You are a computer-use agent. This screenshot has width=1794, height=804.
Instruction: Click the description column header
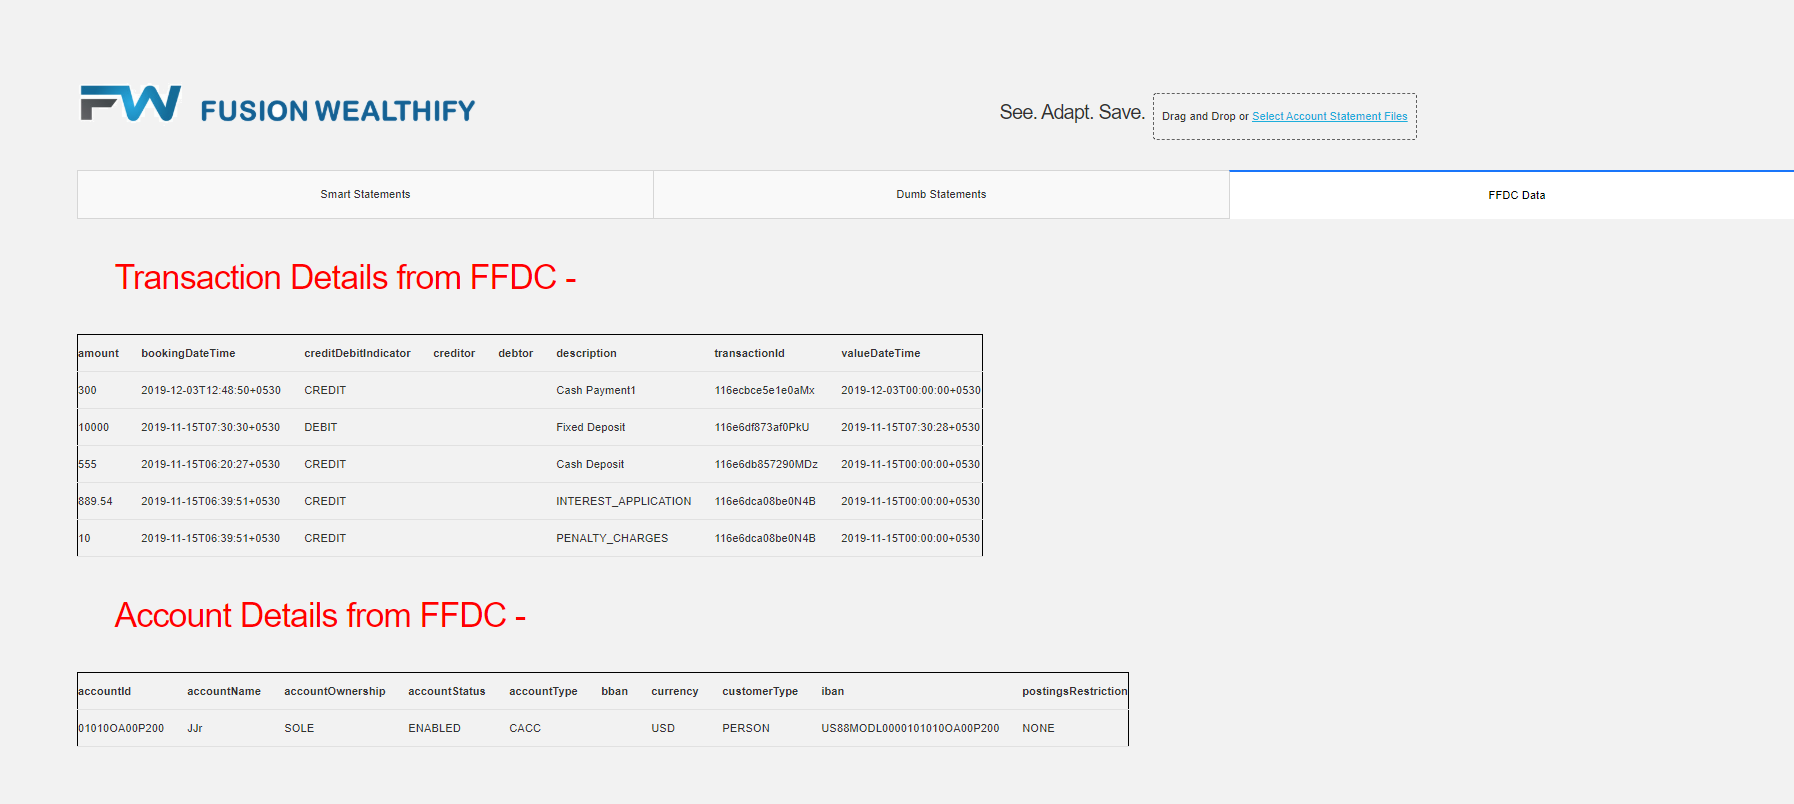click(586, 353)
